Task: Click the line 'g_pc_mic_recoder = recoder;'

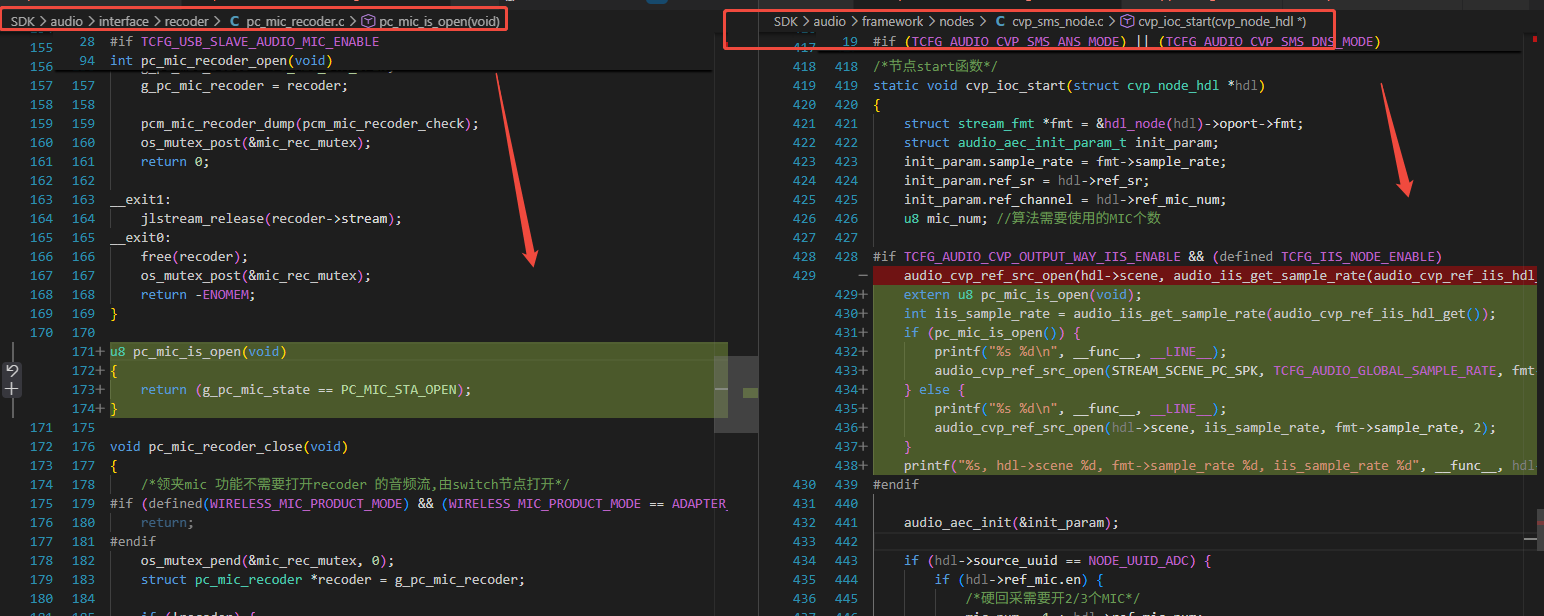Action: pos(244,85)
